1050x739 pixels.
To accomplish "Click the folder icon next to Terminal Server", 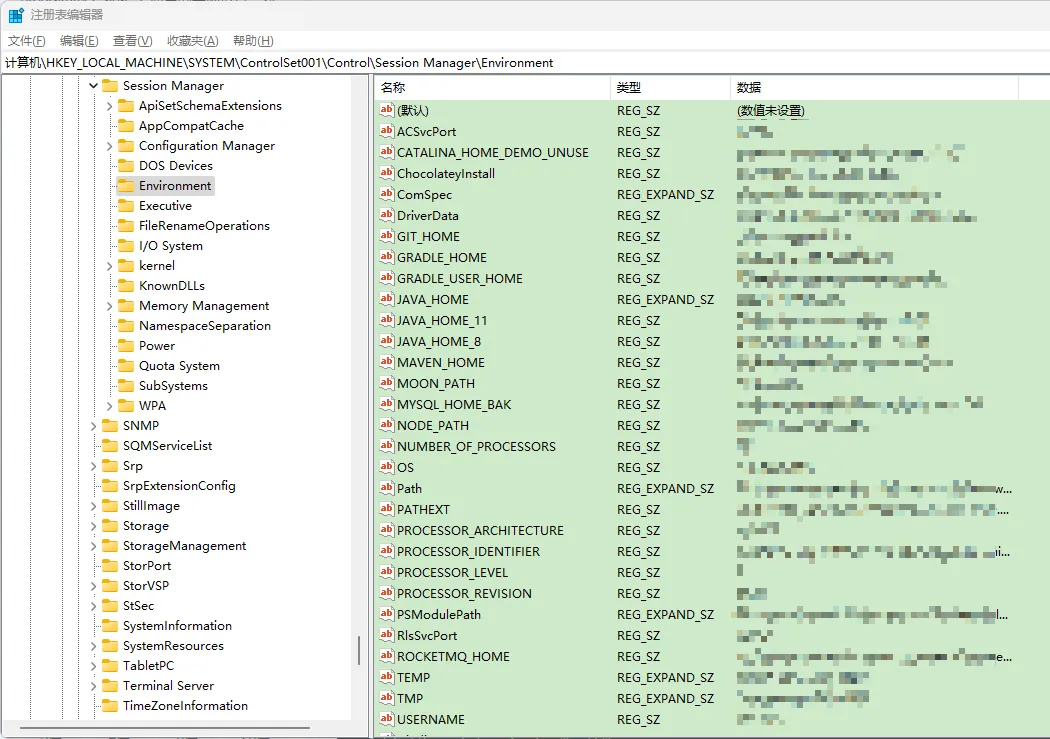I will (x=109, y=686).
